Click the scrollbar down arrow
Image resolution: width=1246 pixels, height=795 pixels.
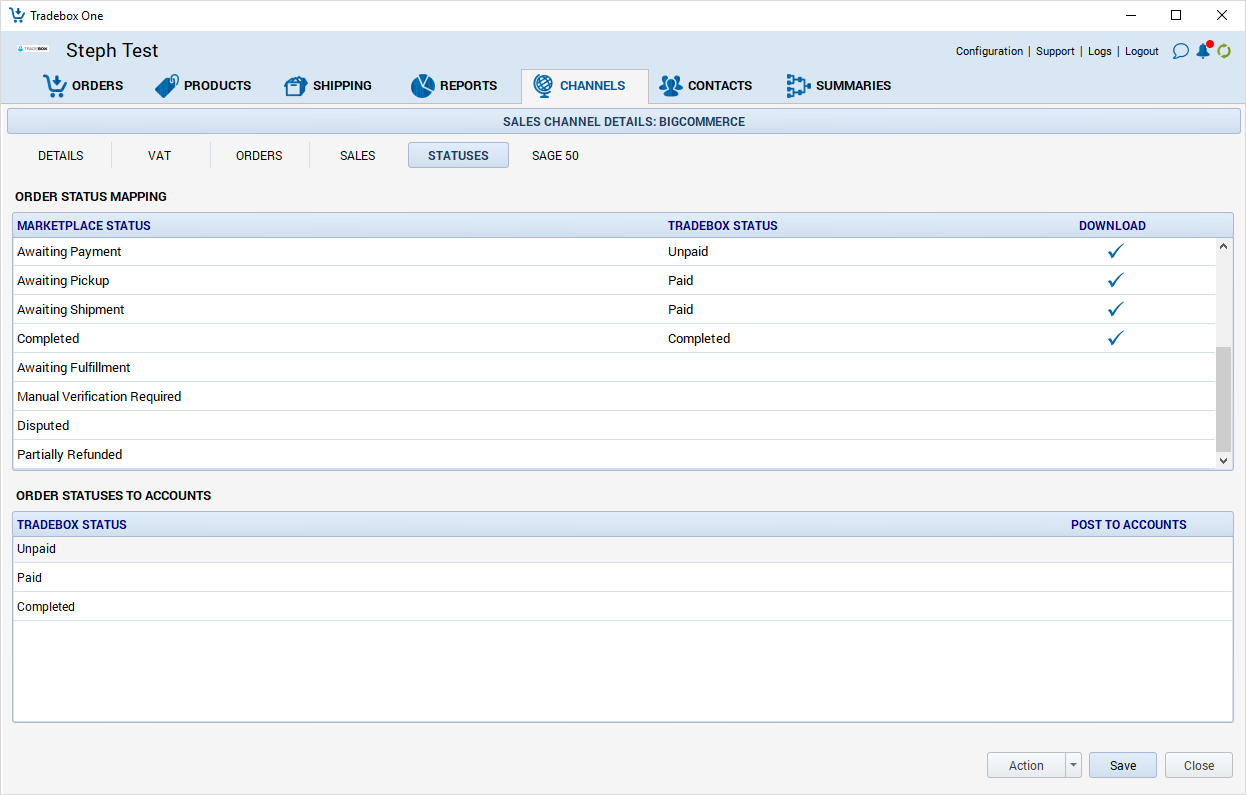pyautogui.click(x=1223, y=460)
